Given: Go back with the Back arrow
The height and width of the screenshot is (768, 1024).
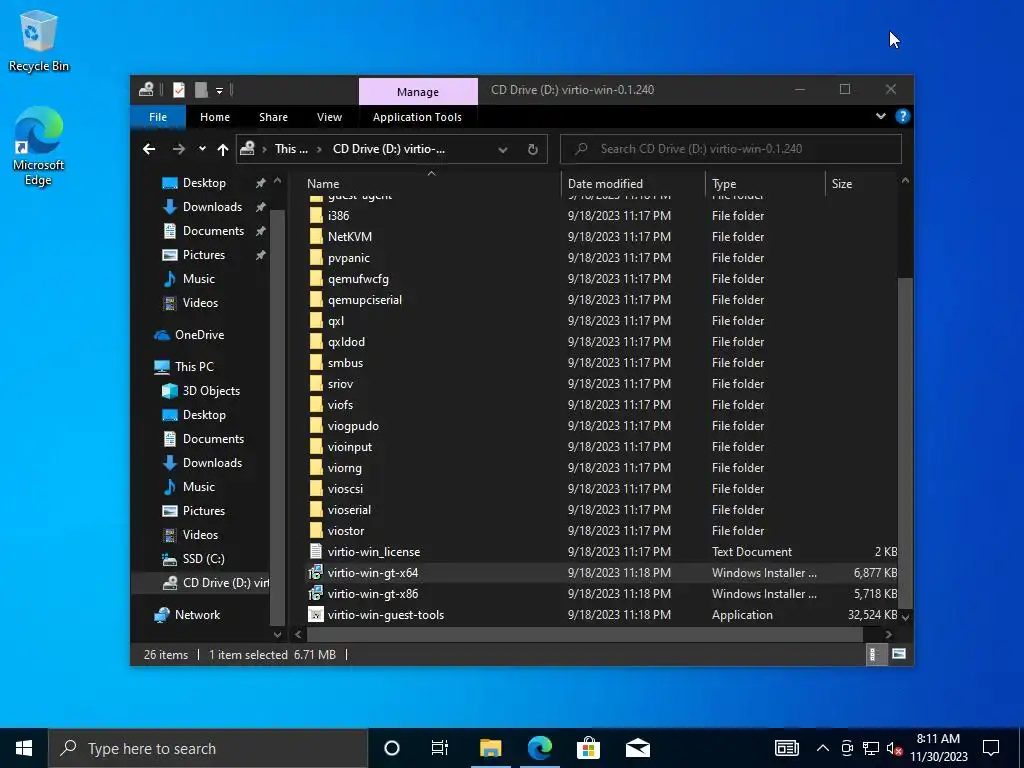Looking at the screenshot, I should tap(149, 149).
